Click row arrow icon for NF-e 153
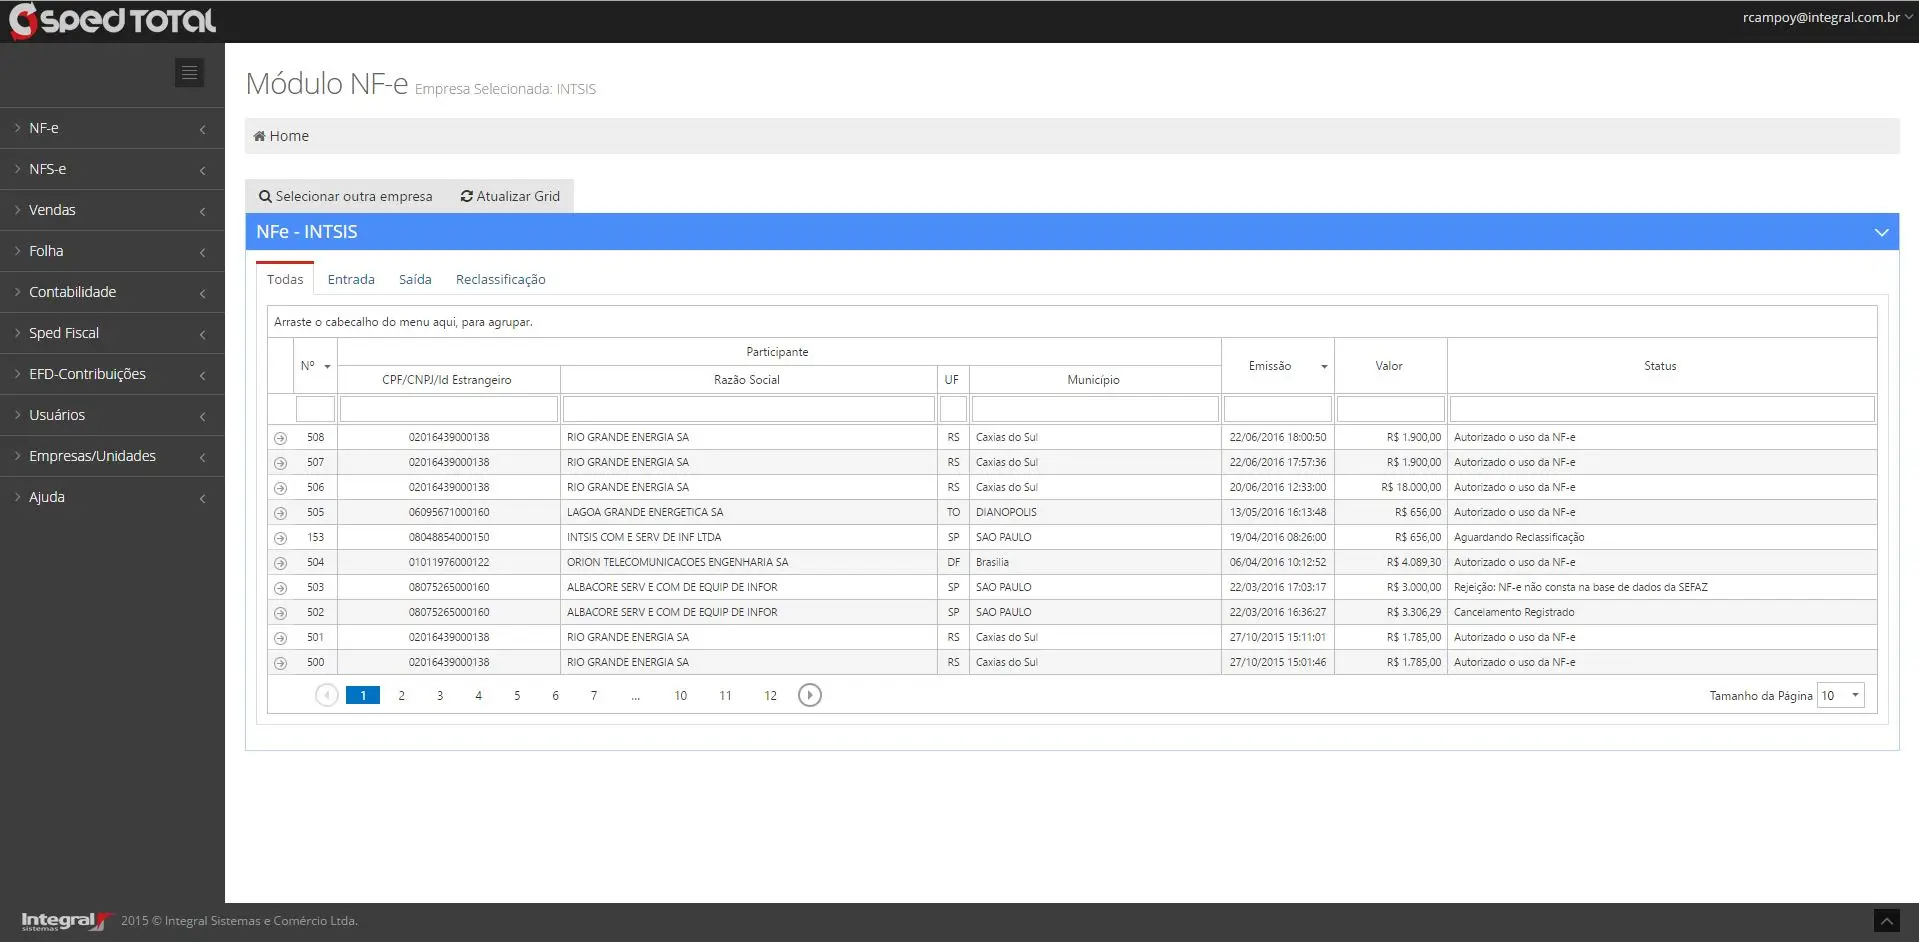 pyautogui.click(x=280, y=538)
